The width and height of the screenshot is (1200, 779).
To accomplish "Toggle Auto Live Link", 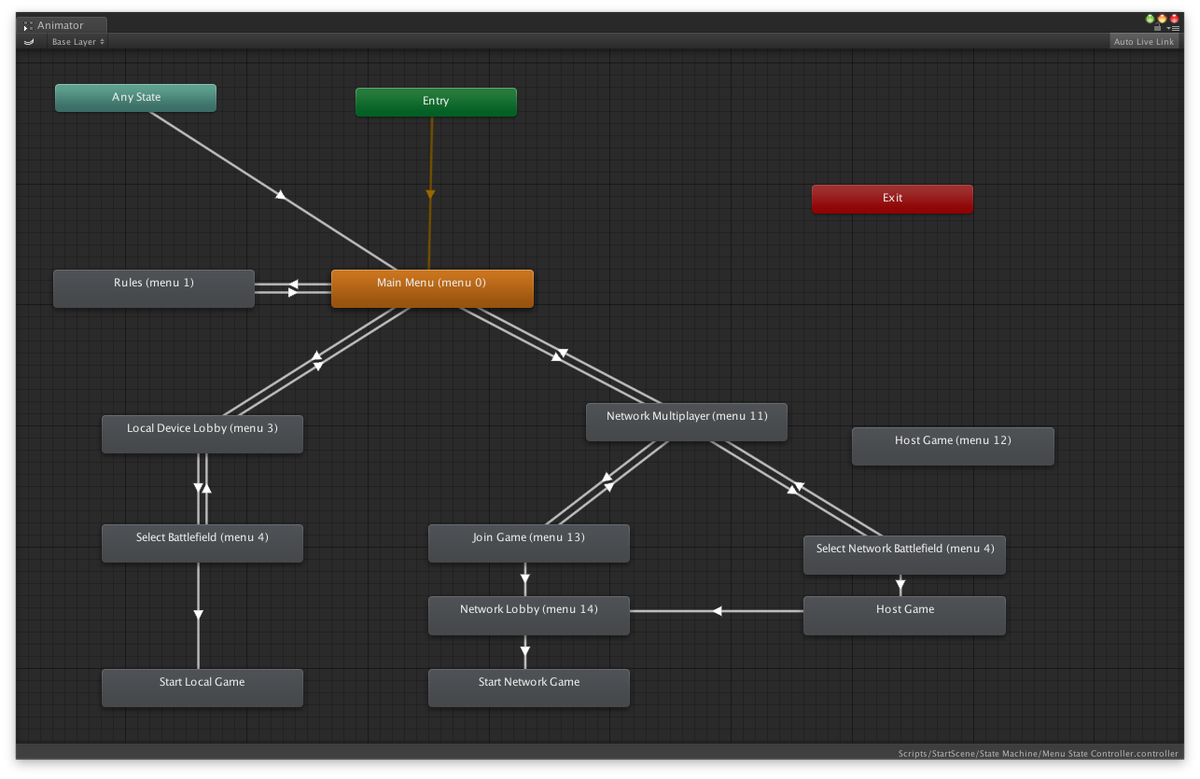I will 1144,42.
